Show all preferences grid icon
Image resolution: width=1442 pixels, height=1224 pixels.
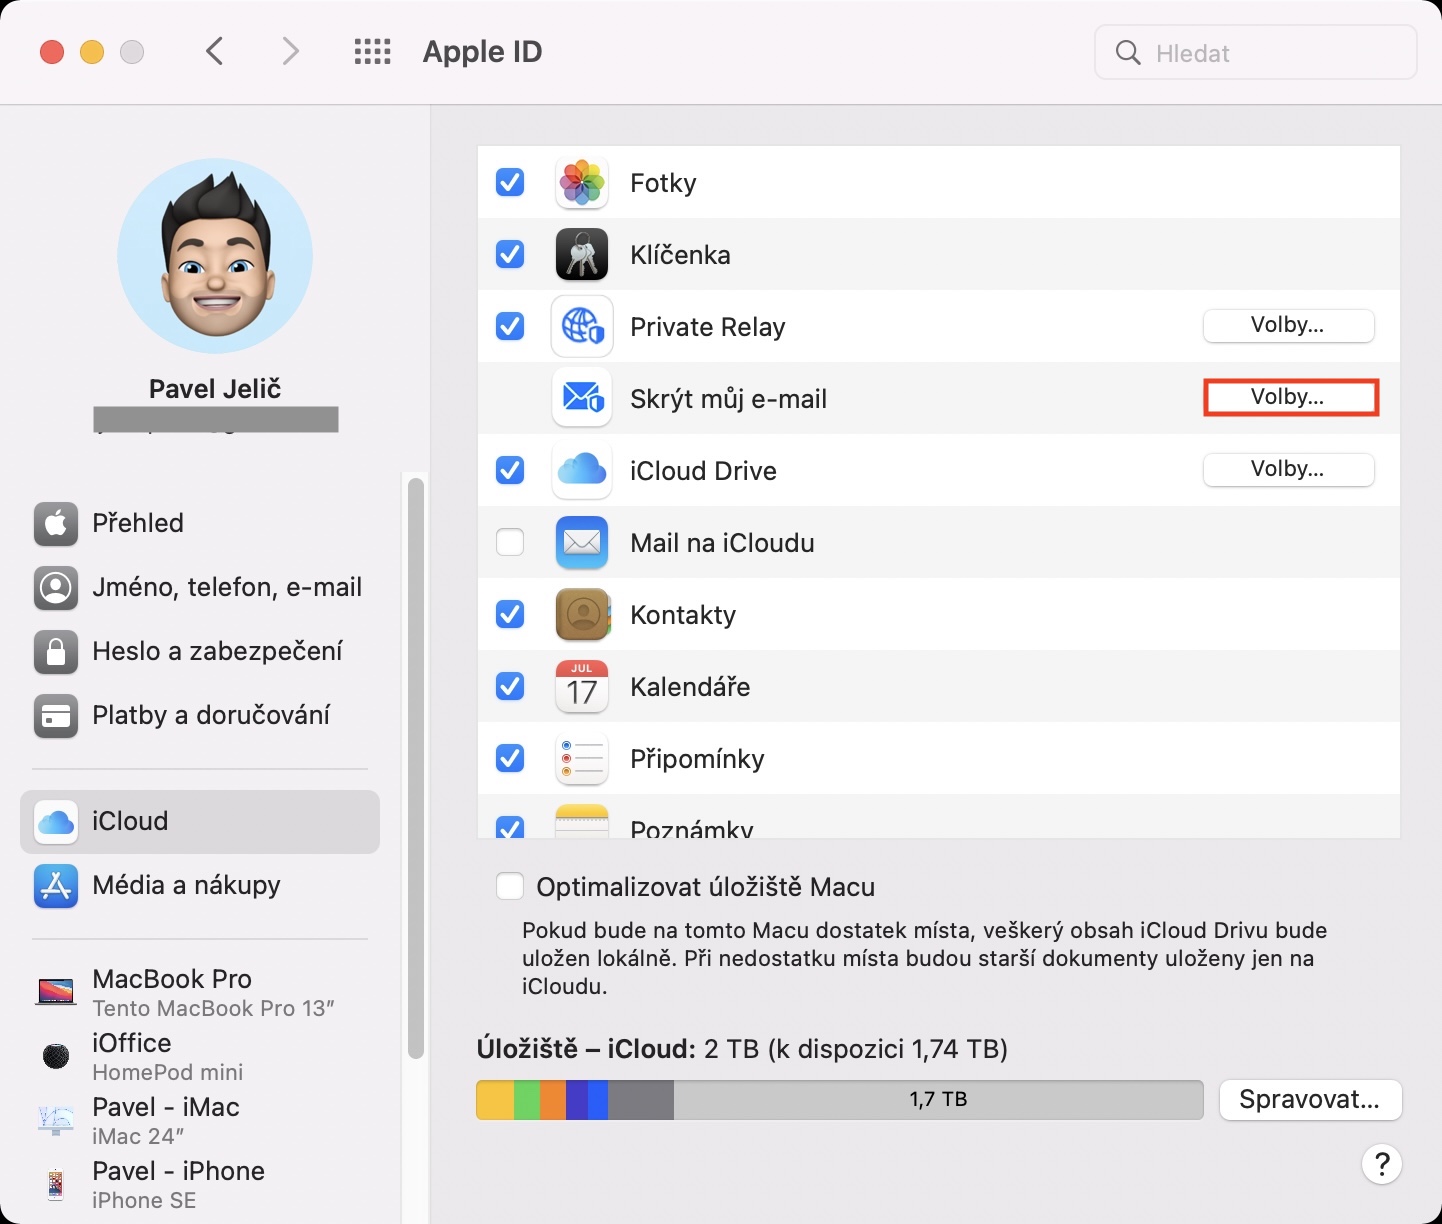373,51
